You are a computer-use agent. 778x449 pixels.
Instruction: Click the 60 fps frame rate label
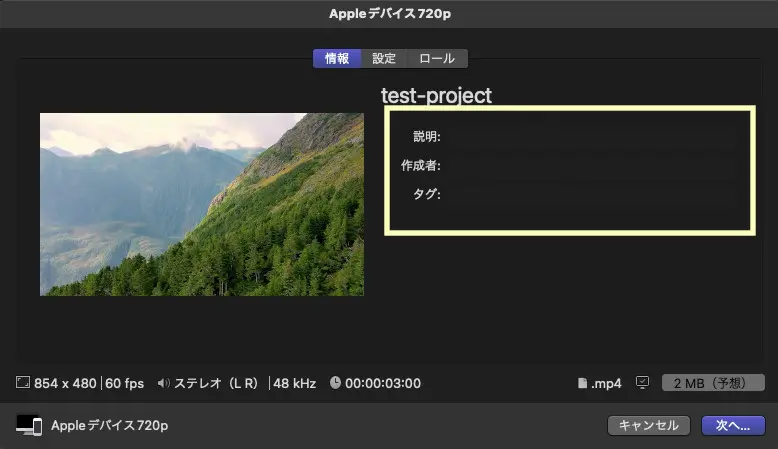click(x=125, y=383)
